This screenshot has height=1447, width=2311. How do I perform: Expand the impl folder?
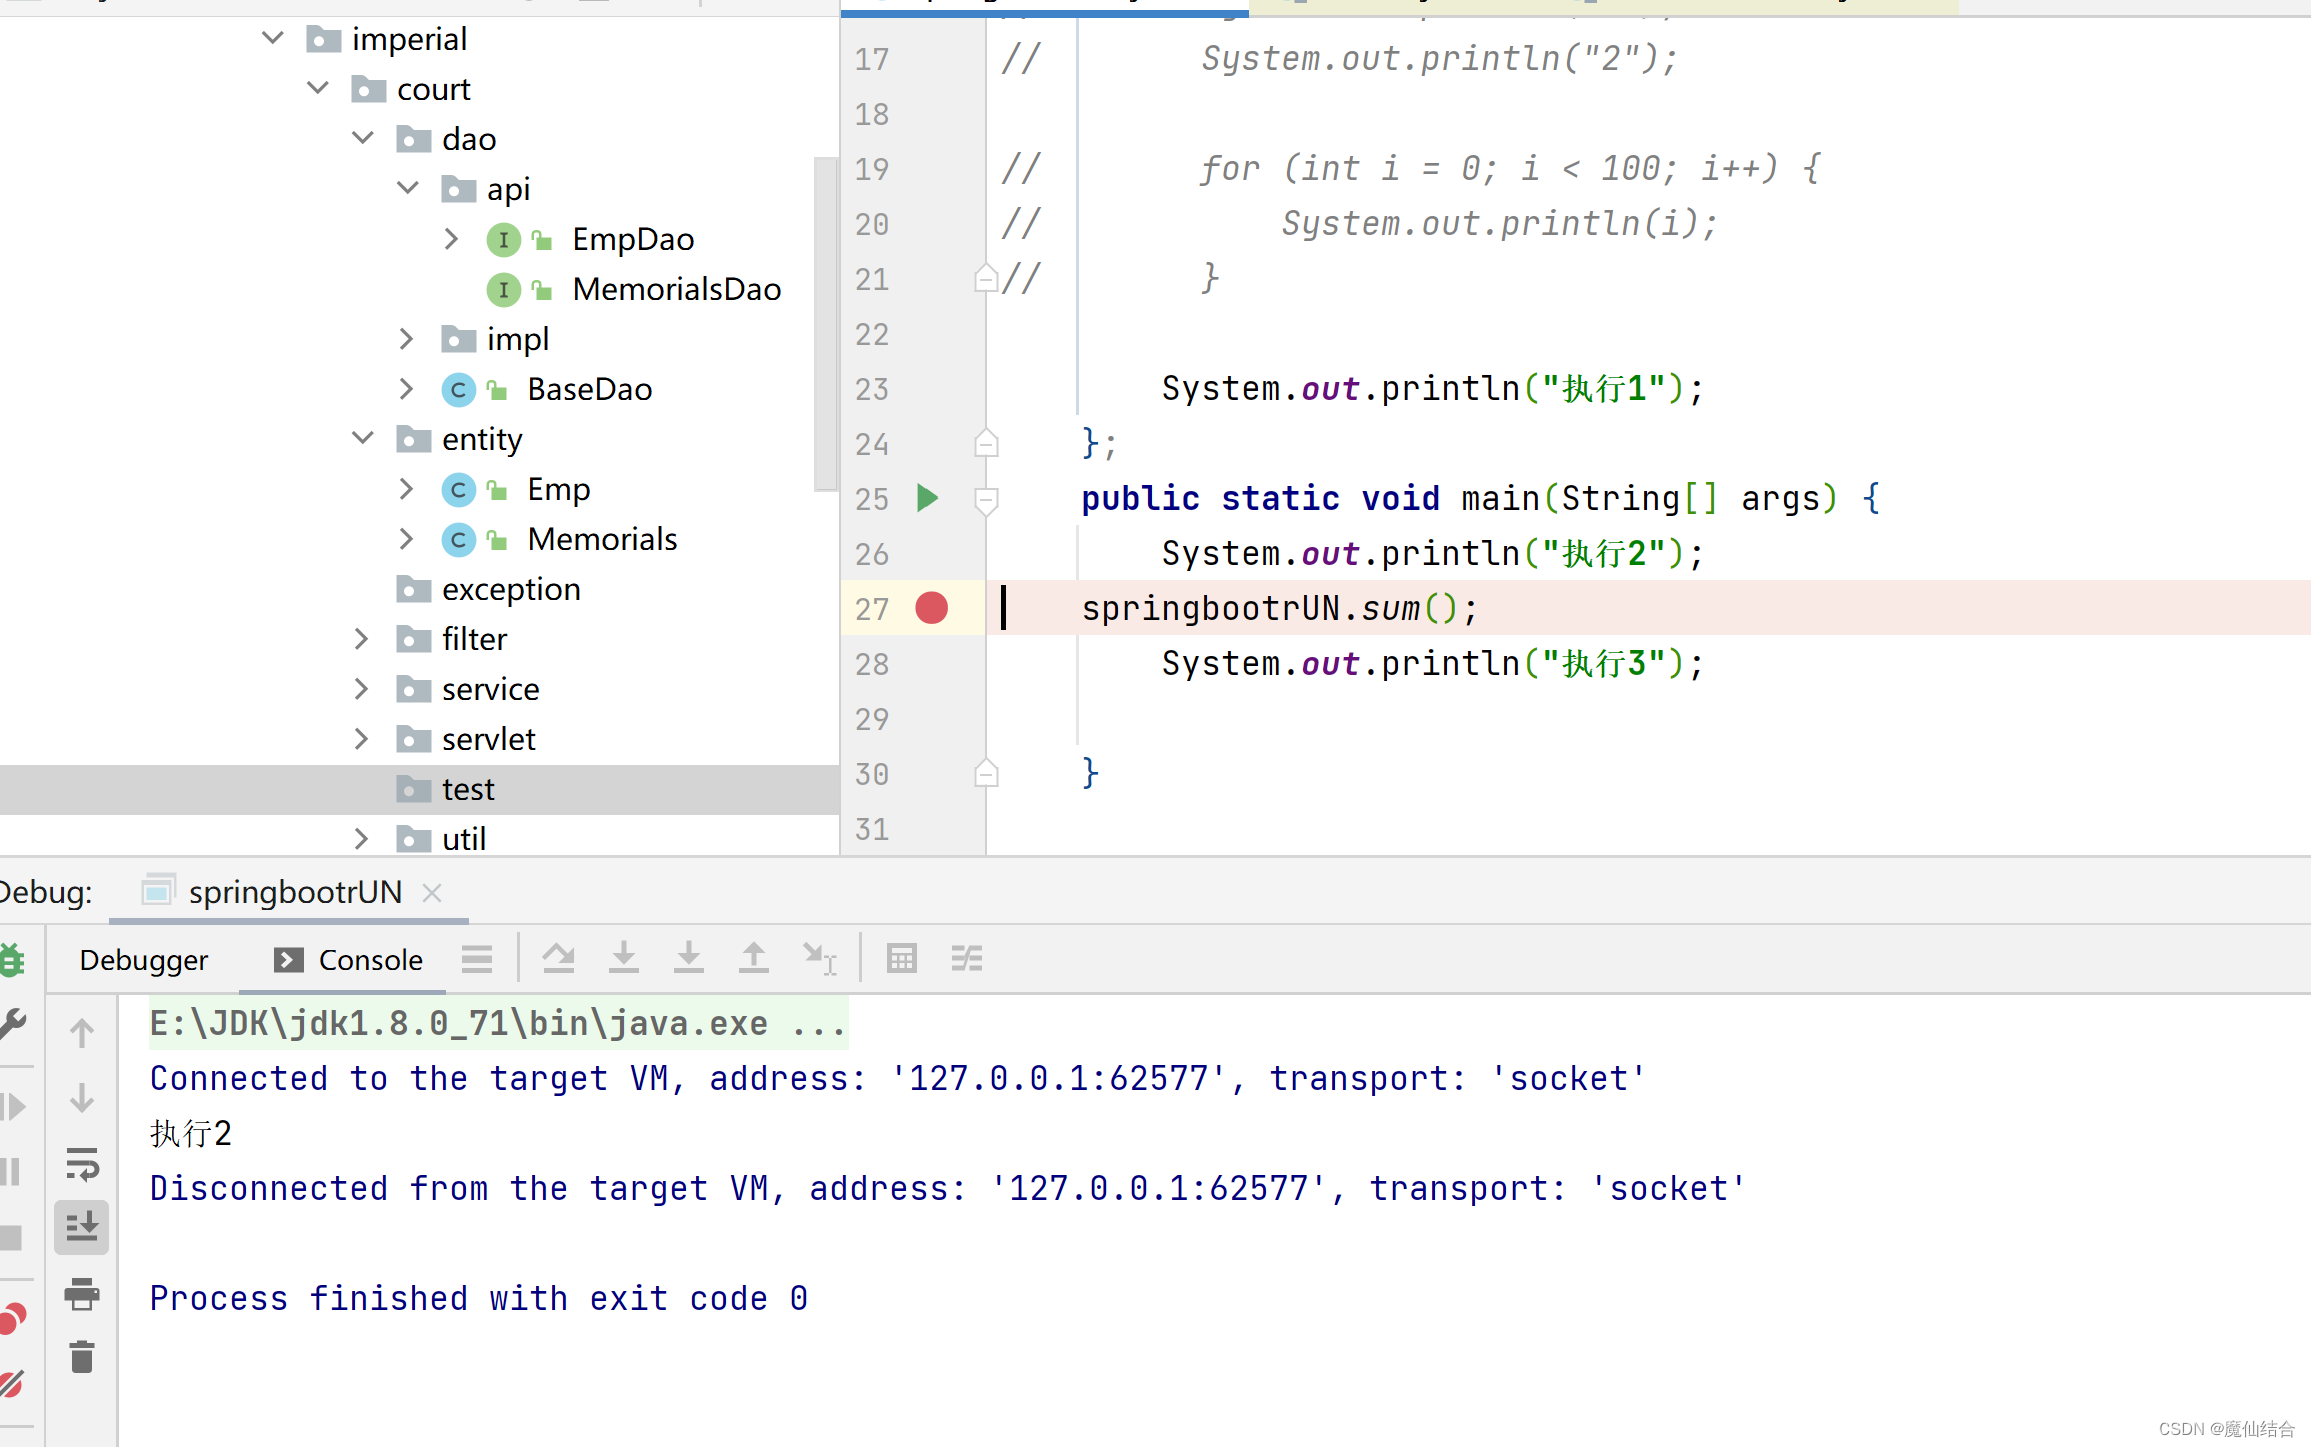(x=406, y=339)
